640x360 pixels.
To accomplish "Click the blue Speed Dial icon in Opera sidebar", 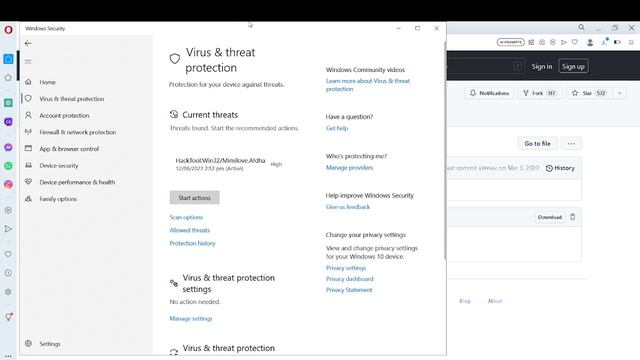I will [8, 59].
